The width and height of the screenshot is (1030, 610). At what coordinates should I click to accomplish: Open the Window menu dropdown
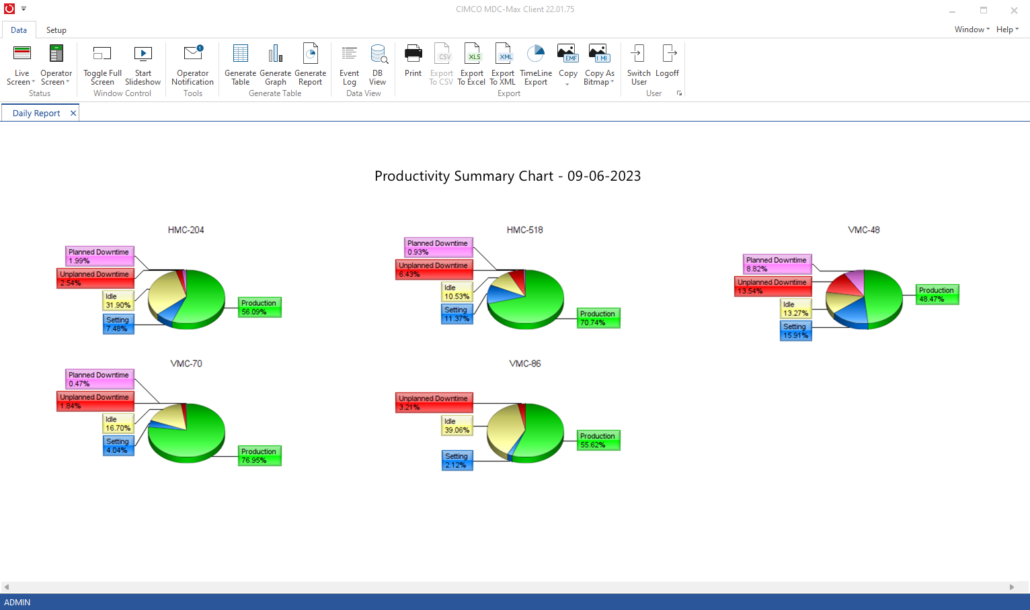(x=972, y=30)
